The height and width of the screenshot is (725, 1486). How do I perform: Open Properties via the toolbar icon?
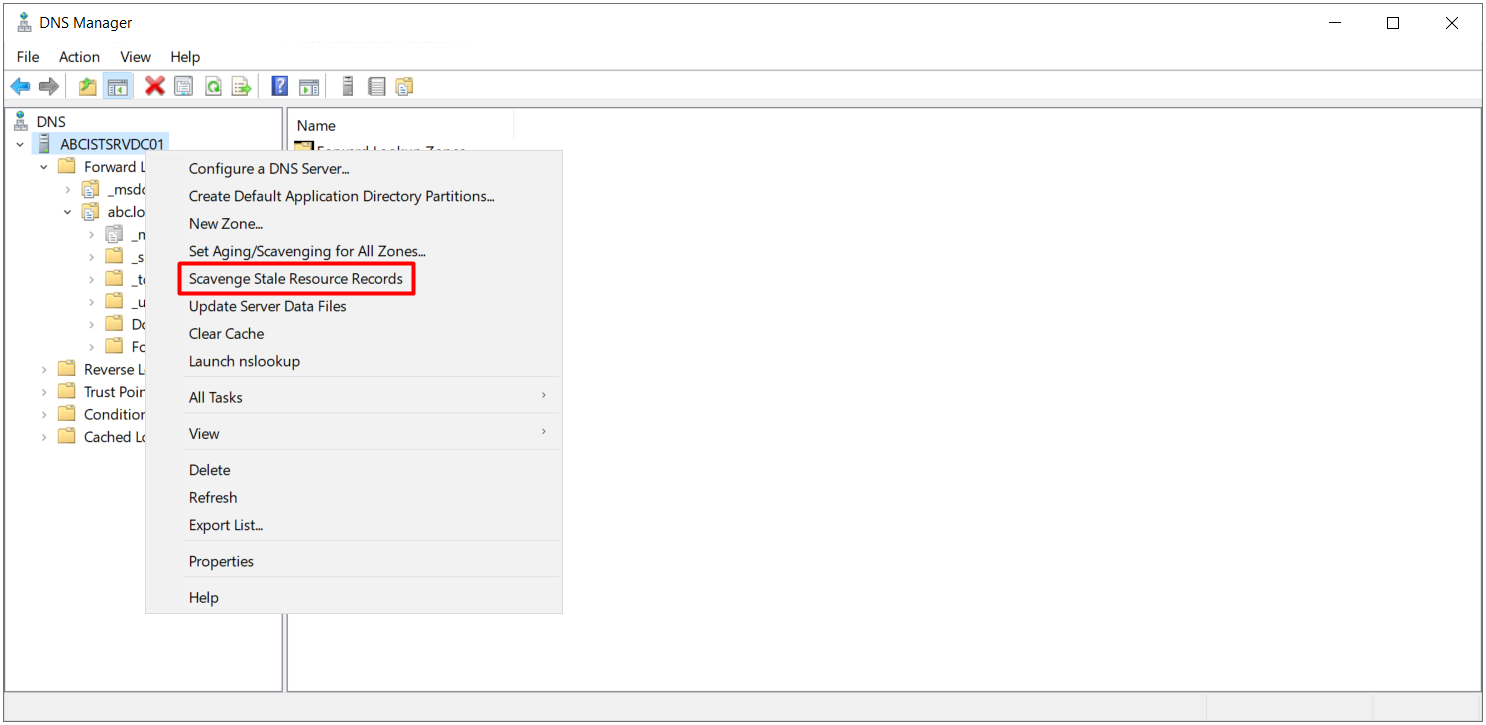click(x=184, y=87)
